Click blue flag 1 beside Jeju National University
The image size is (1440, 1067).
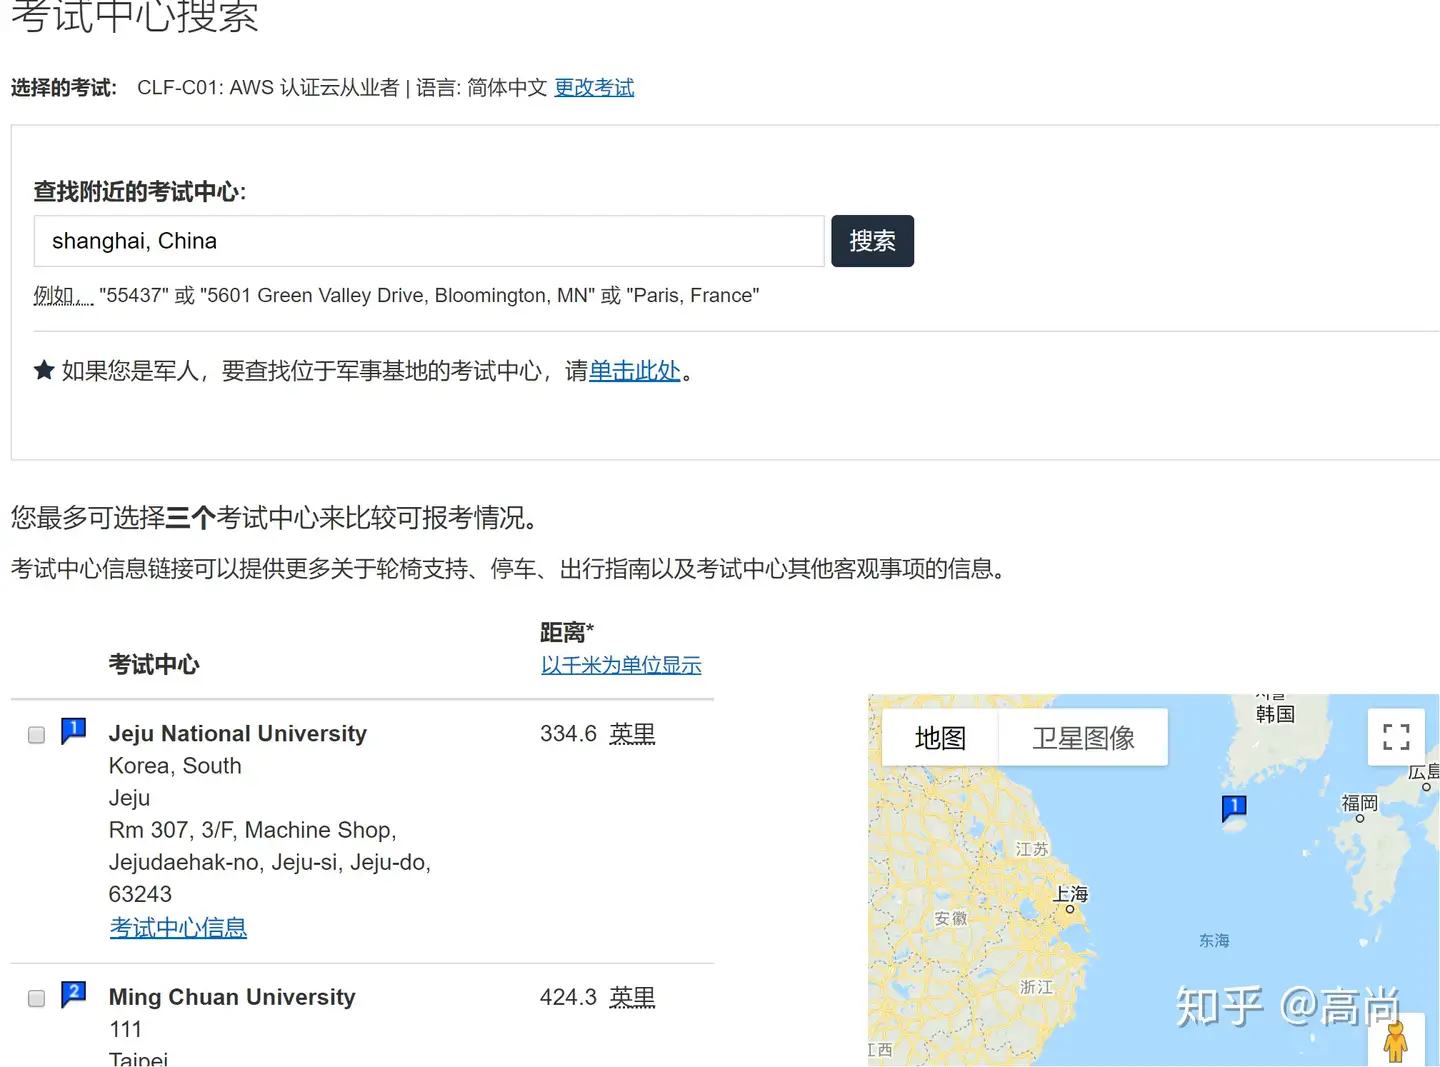pos(73,731)
